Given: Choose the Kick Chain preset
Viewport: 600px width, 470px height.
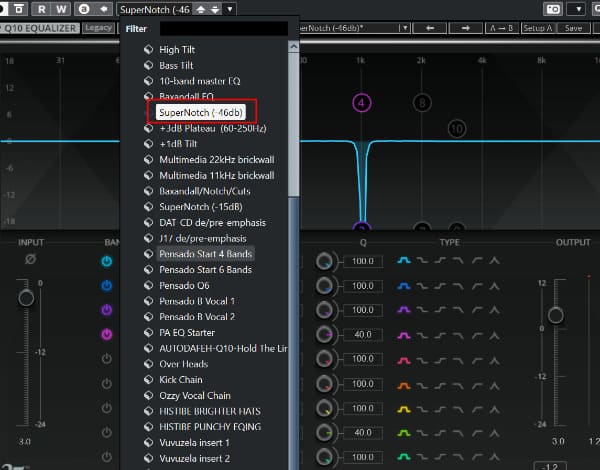Looking at the screenshot, I should click(181, 380).
